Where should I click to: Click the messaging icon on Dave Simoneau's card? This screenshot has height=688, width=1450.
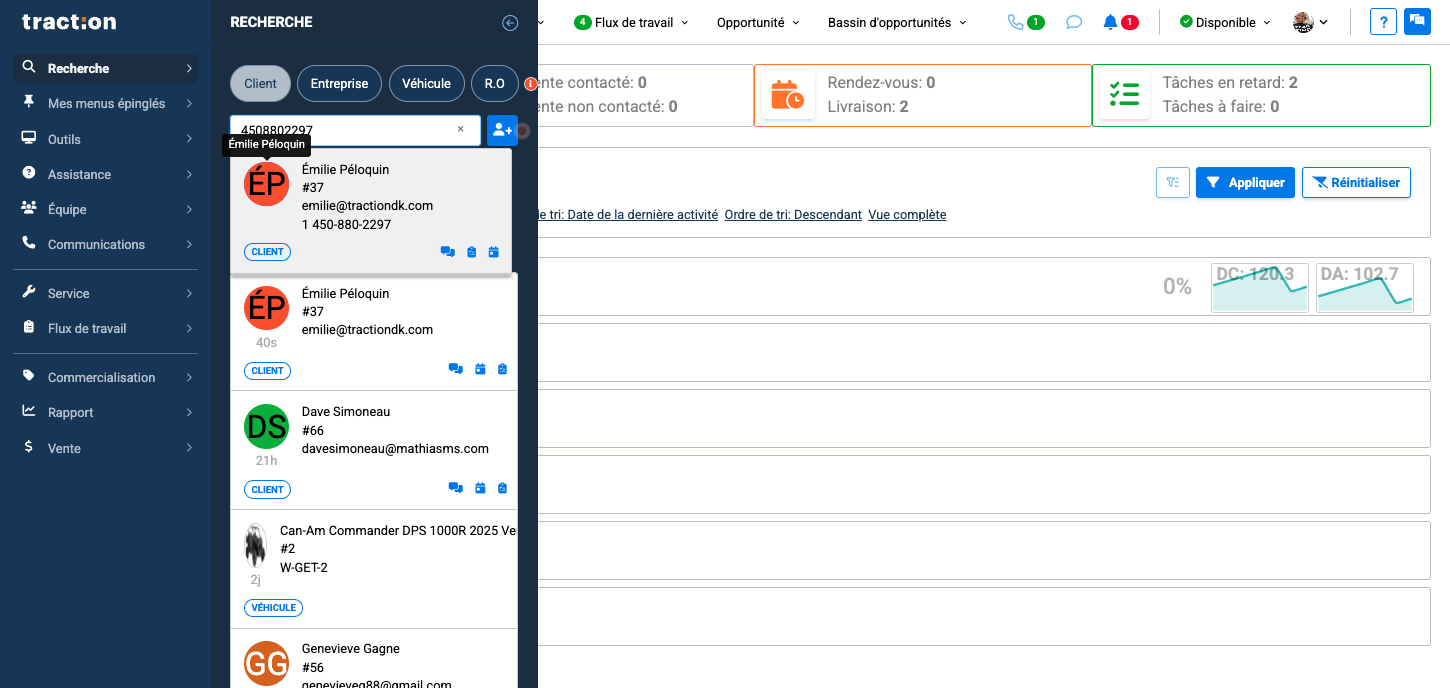click(x=455, y=488)
